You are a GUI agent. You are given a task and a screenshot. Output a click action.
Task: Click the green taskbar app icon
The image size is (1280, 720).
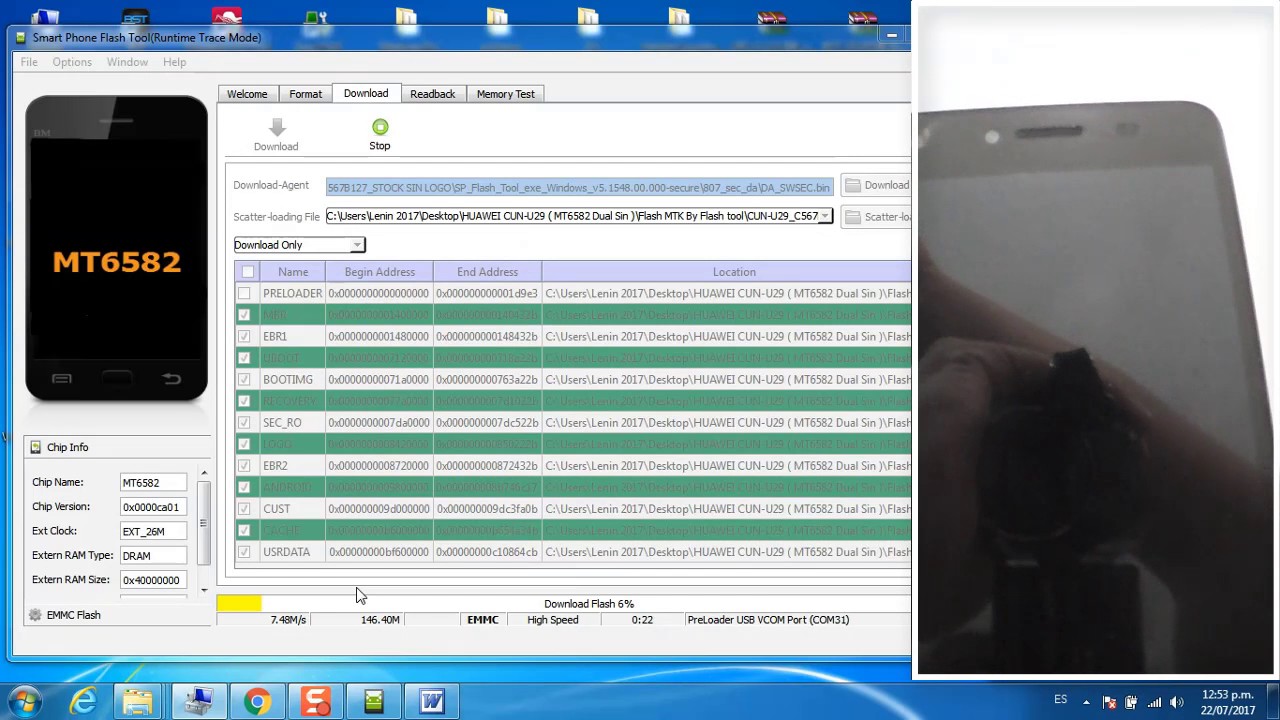(x=373, y=701)
